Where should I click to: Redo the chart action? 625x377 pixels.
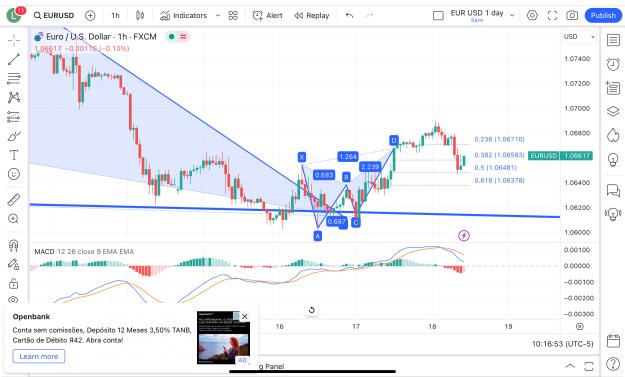tap(369, 16)
